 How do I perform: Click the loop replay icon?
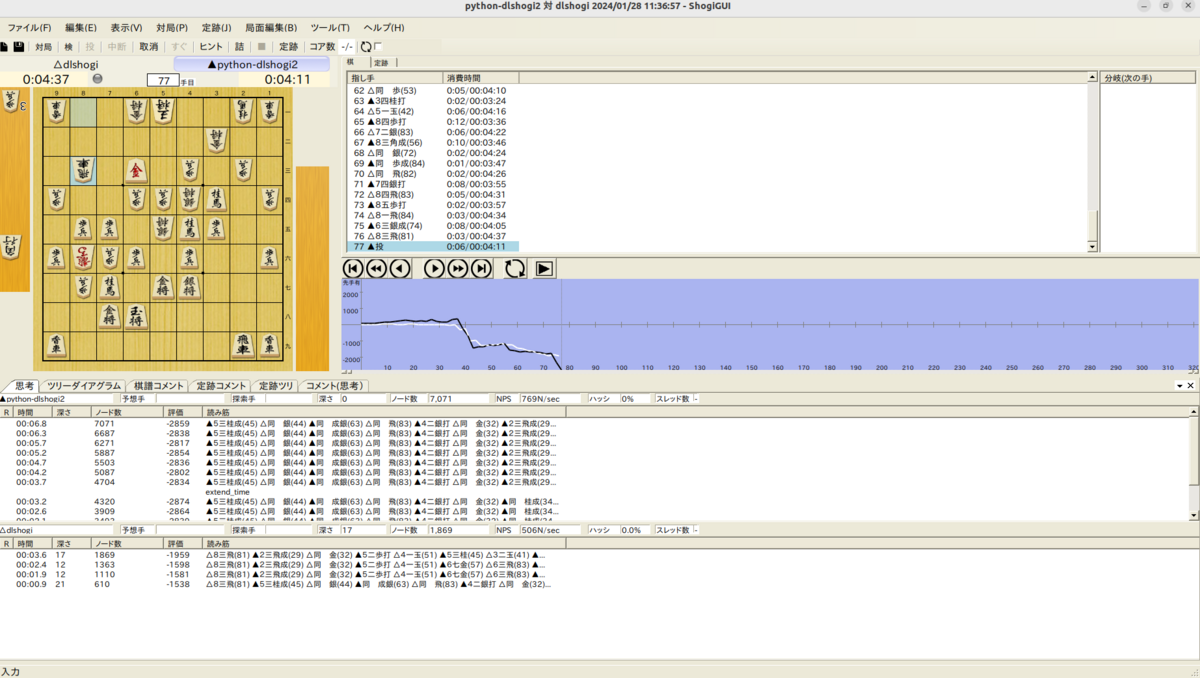(514, 268)
